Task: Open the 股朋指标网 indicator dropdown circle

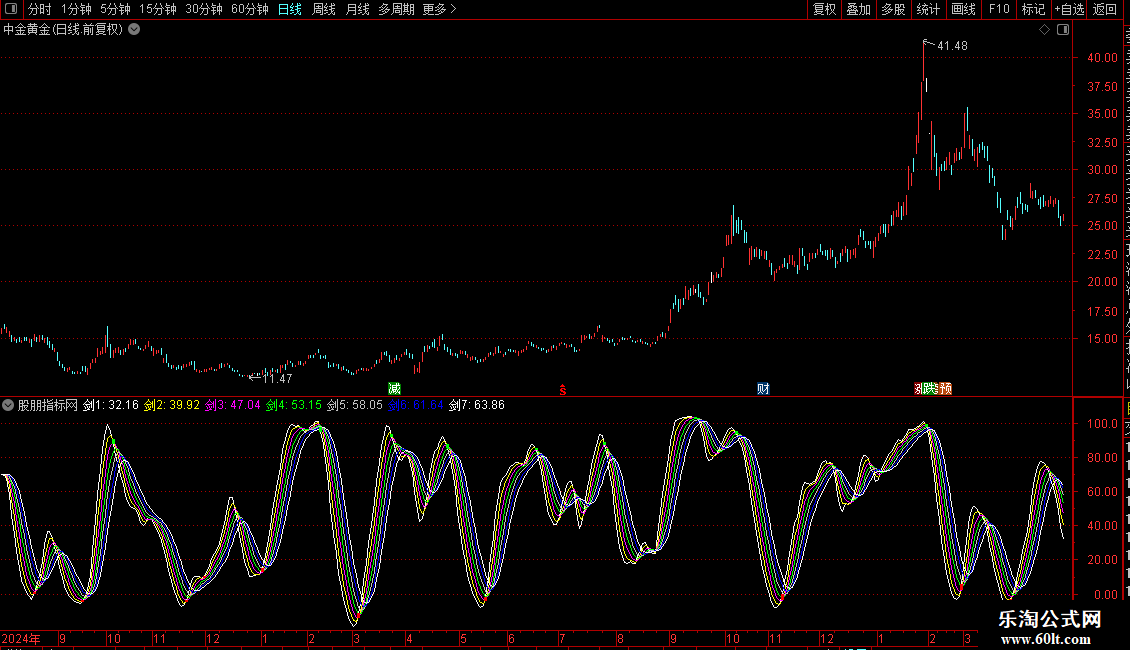Action: pos(8,405)
